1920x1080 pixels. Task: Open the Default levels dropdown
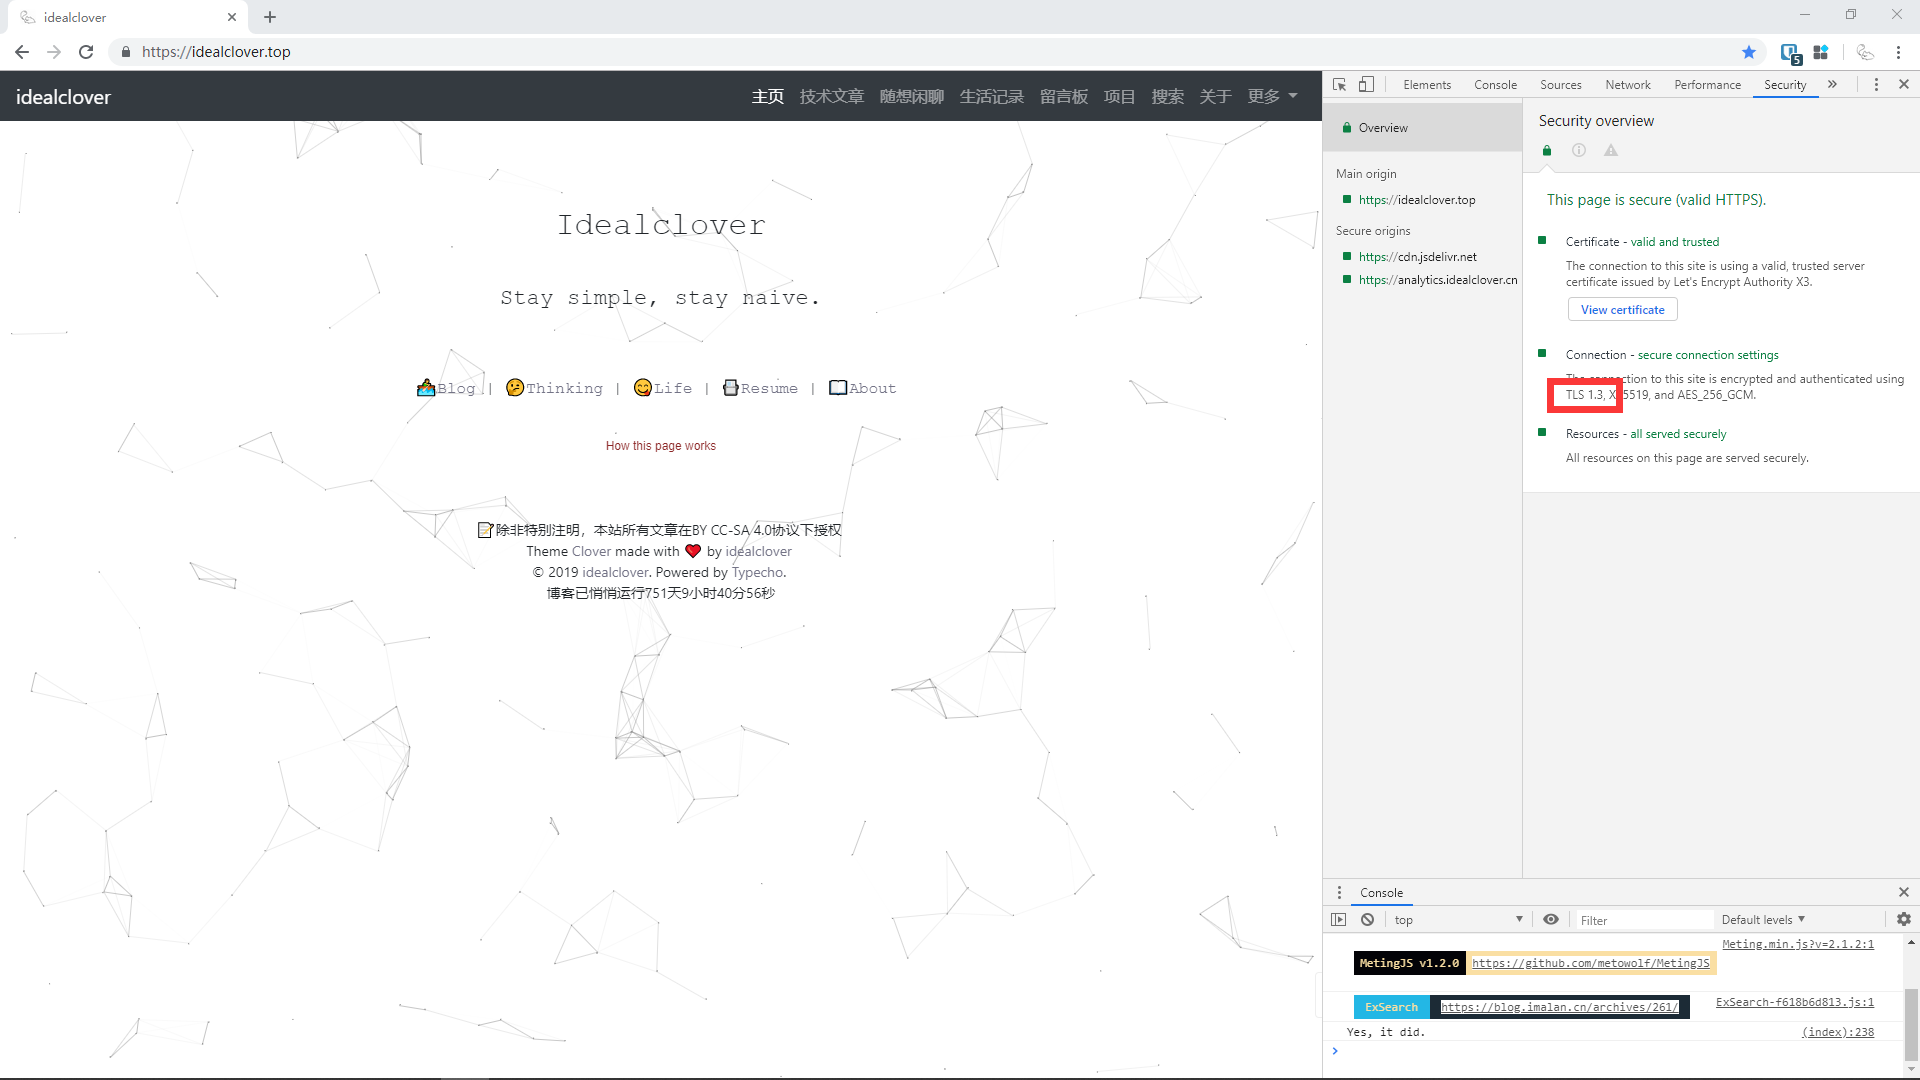pyautogui.click(x=1763, y=920)
